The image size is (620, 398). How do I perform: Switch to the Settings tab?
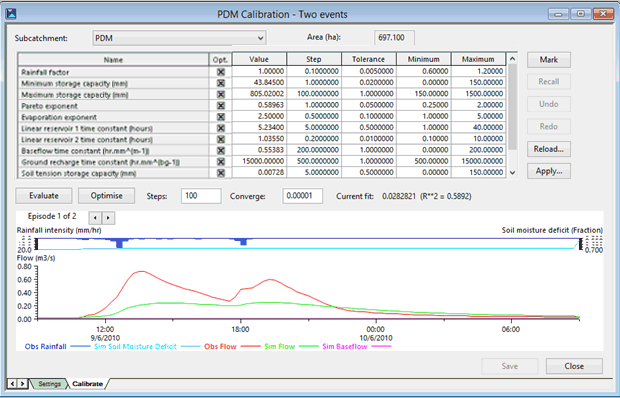click(x=49, y=384)
